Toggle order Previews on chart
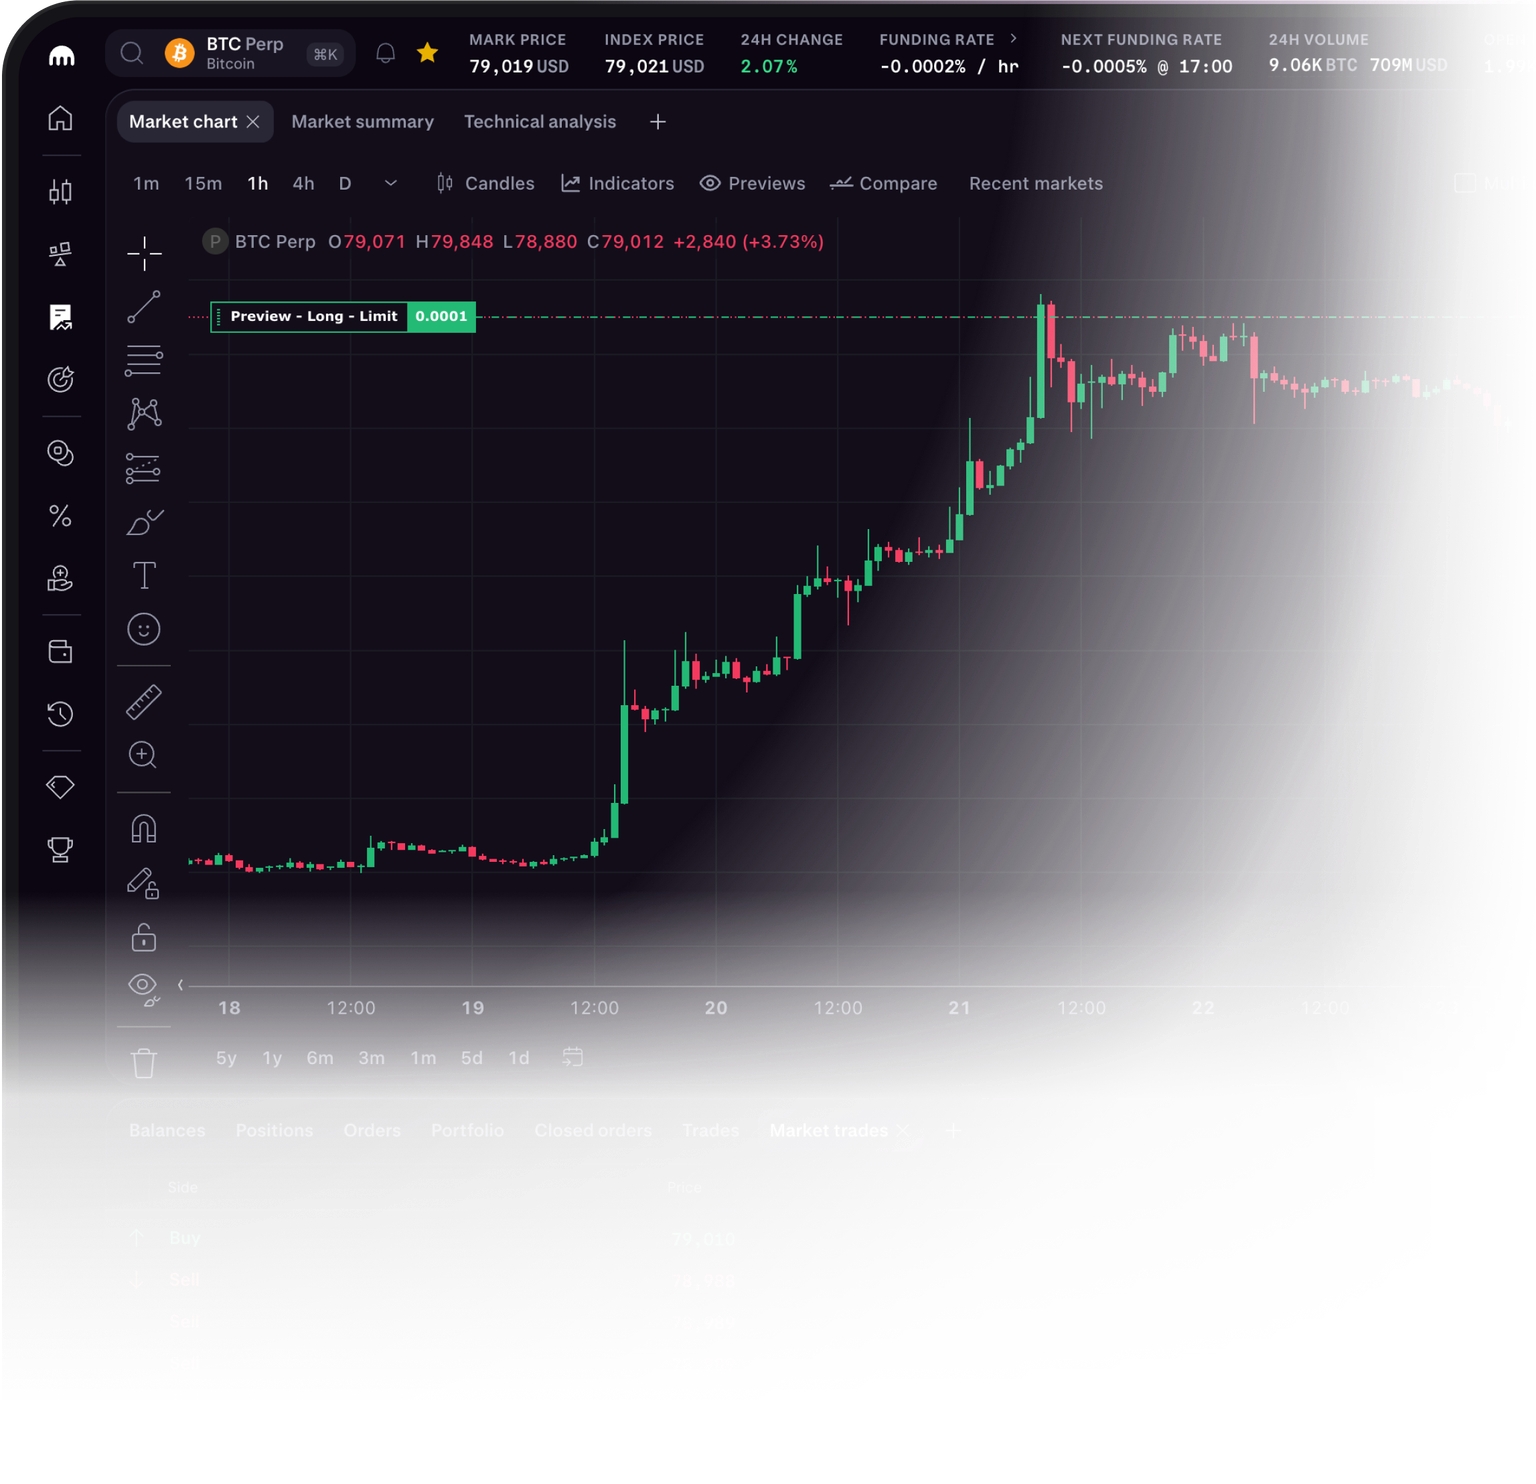Screen dimensions: 1536x1484 pyautogui.click(x=752, y=183)
